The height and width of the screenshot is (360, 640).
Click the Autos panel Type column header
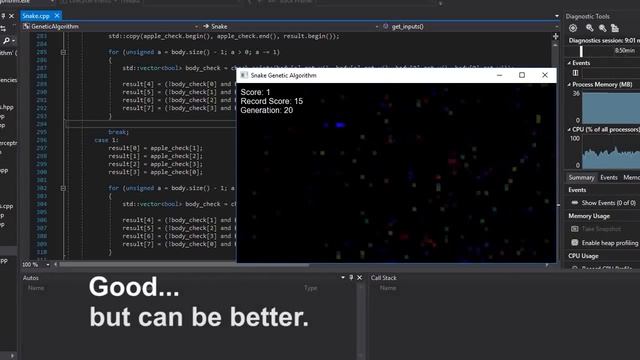(x=311, y=288)
